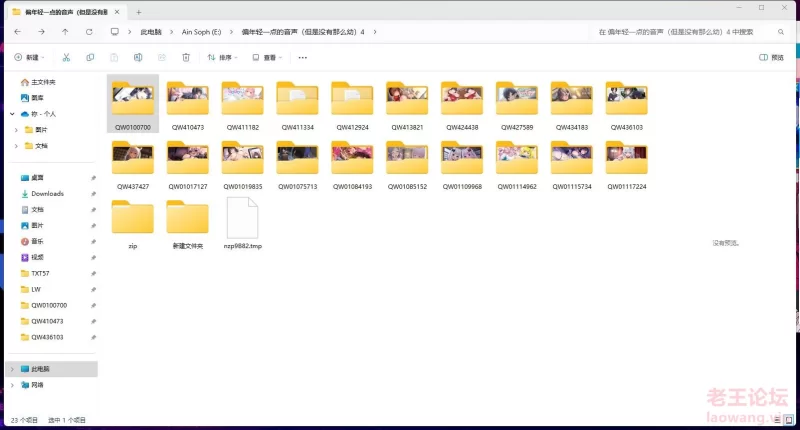Click the Delete trash icon
The image size is (800, 430).
pyautogui.click(x=186, y=58)
